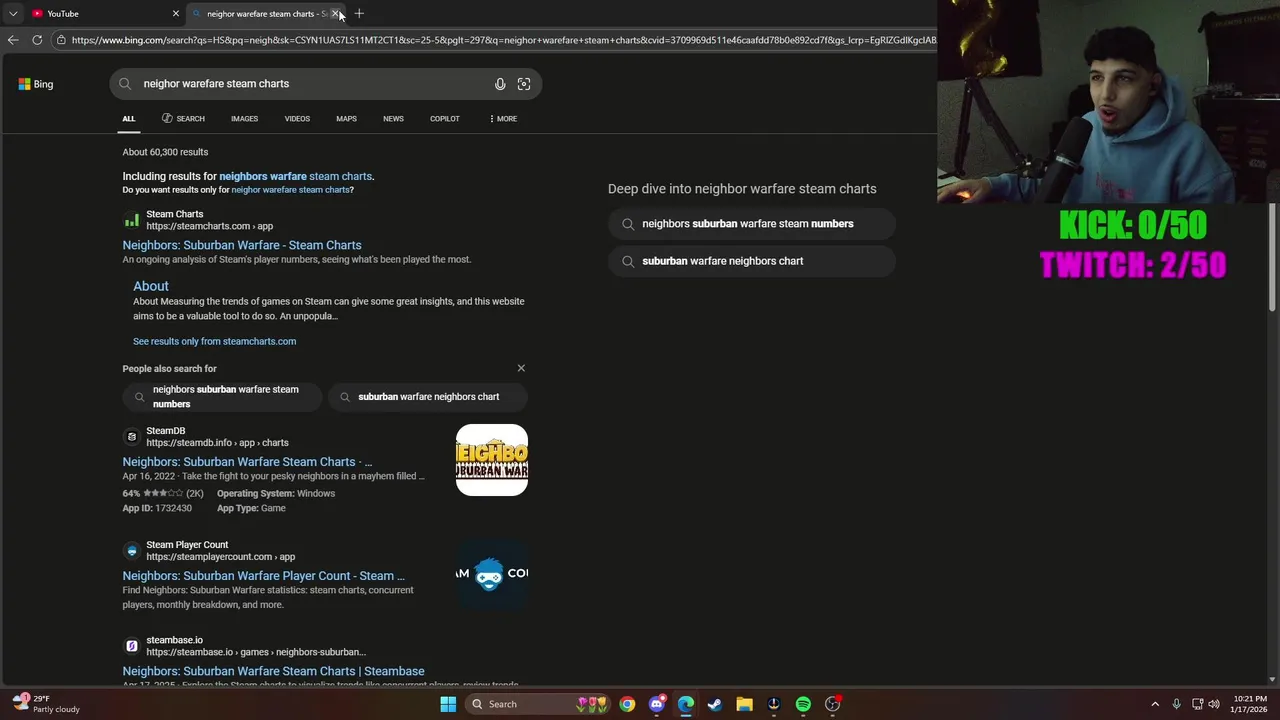Click the neighbors warfare steam charts correction link
Screen dimensions: 1280x720
click(296, 176)
